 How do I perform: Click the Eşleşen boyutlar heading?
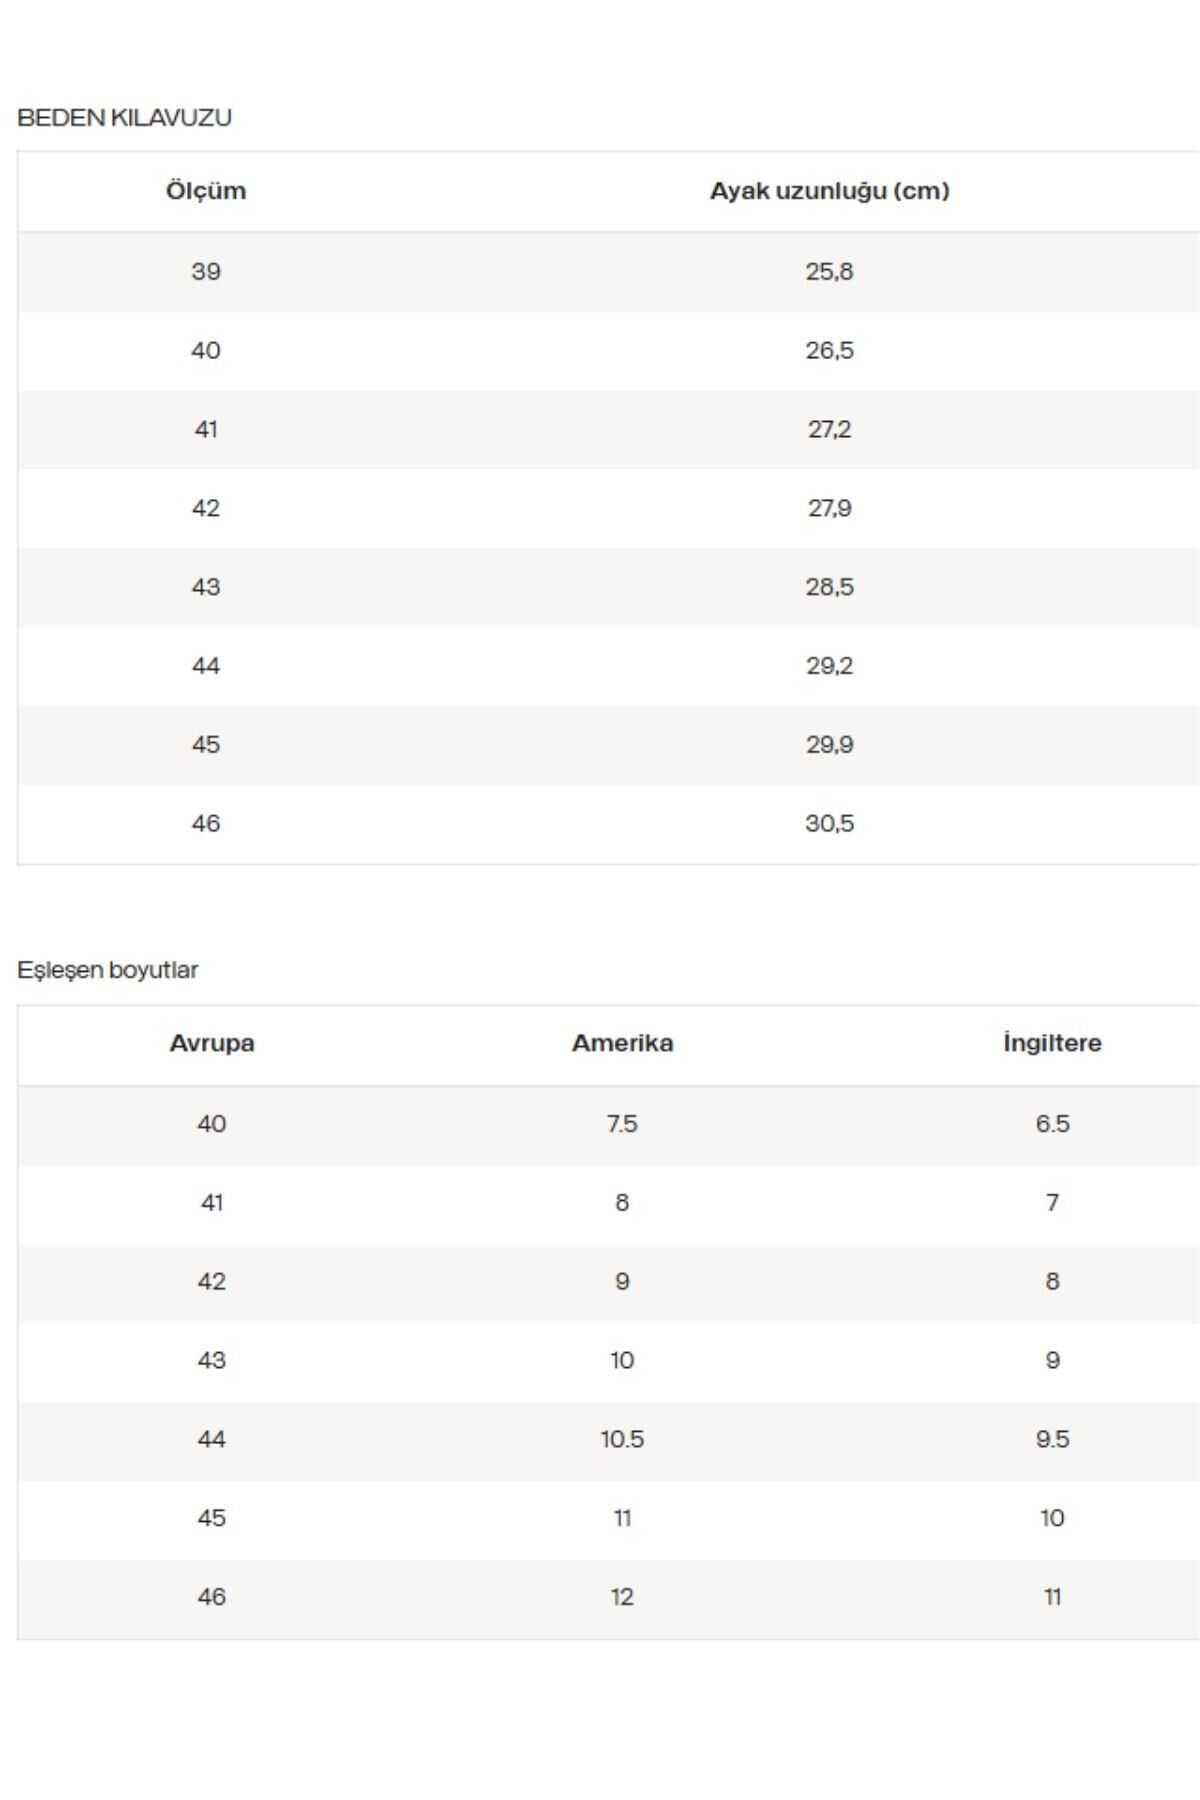click(108, 970)
